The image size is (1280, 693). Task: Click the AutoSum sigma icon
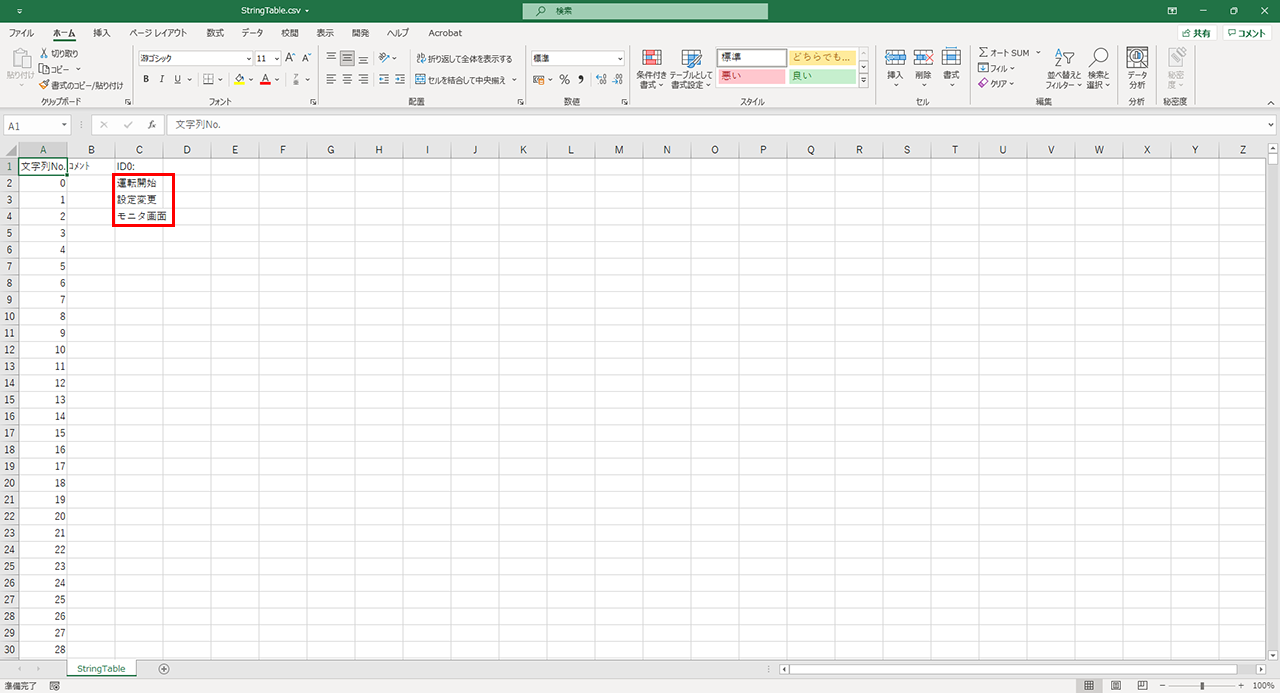tap(984, 53)
